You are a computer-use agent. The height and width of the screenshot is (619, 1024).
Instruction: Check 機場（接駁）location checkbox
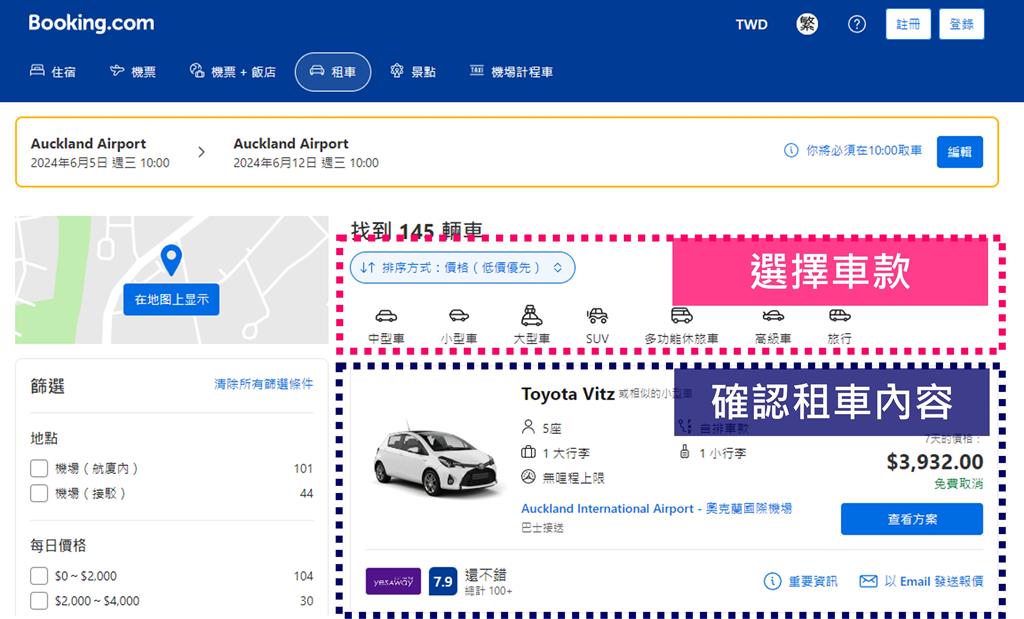39,493
